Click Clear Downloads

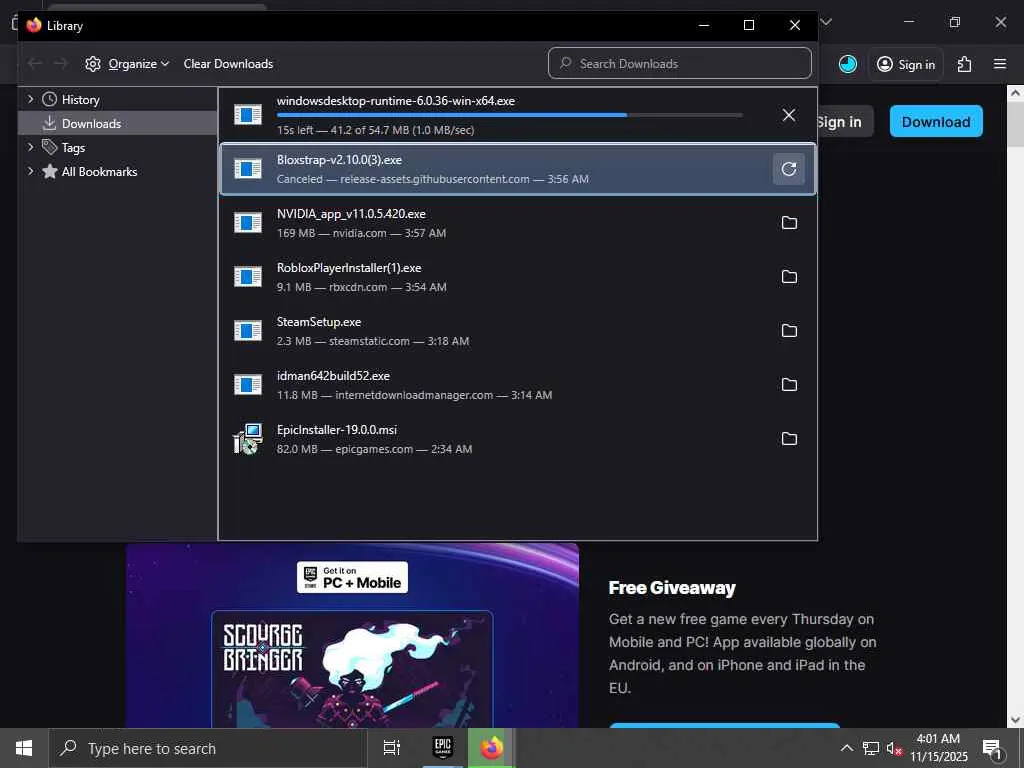[228, 63]
